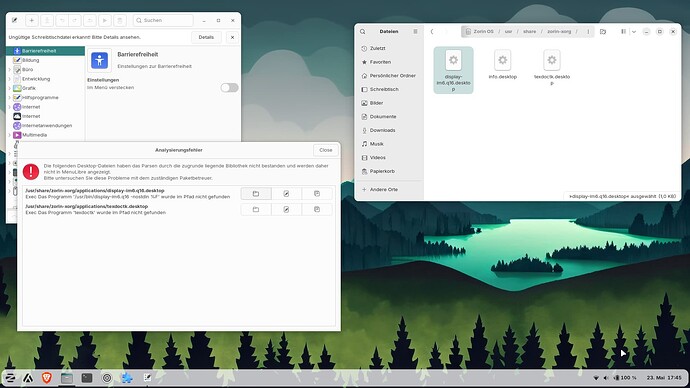
Task: Click the search icon in Dateien window
Action: 363,32
